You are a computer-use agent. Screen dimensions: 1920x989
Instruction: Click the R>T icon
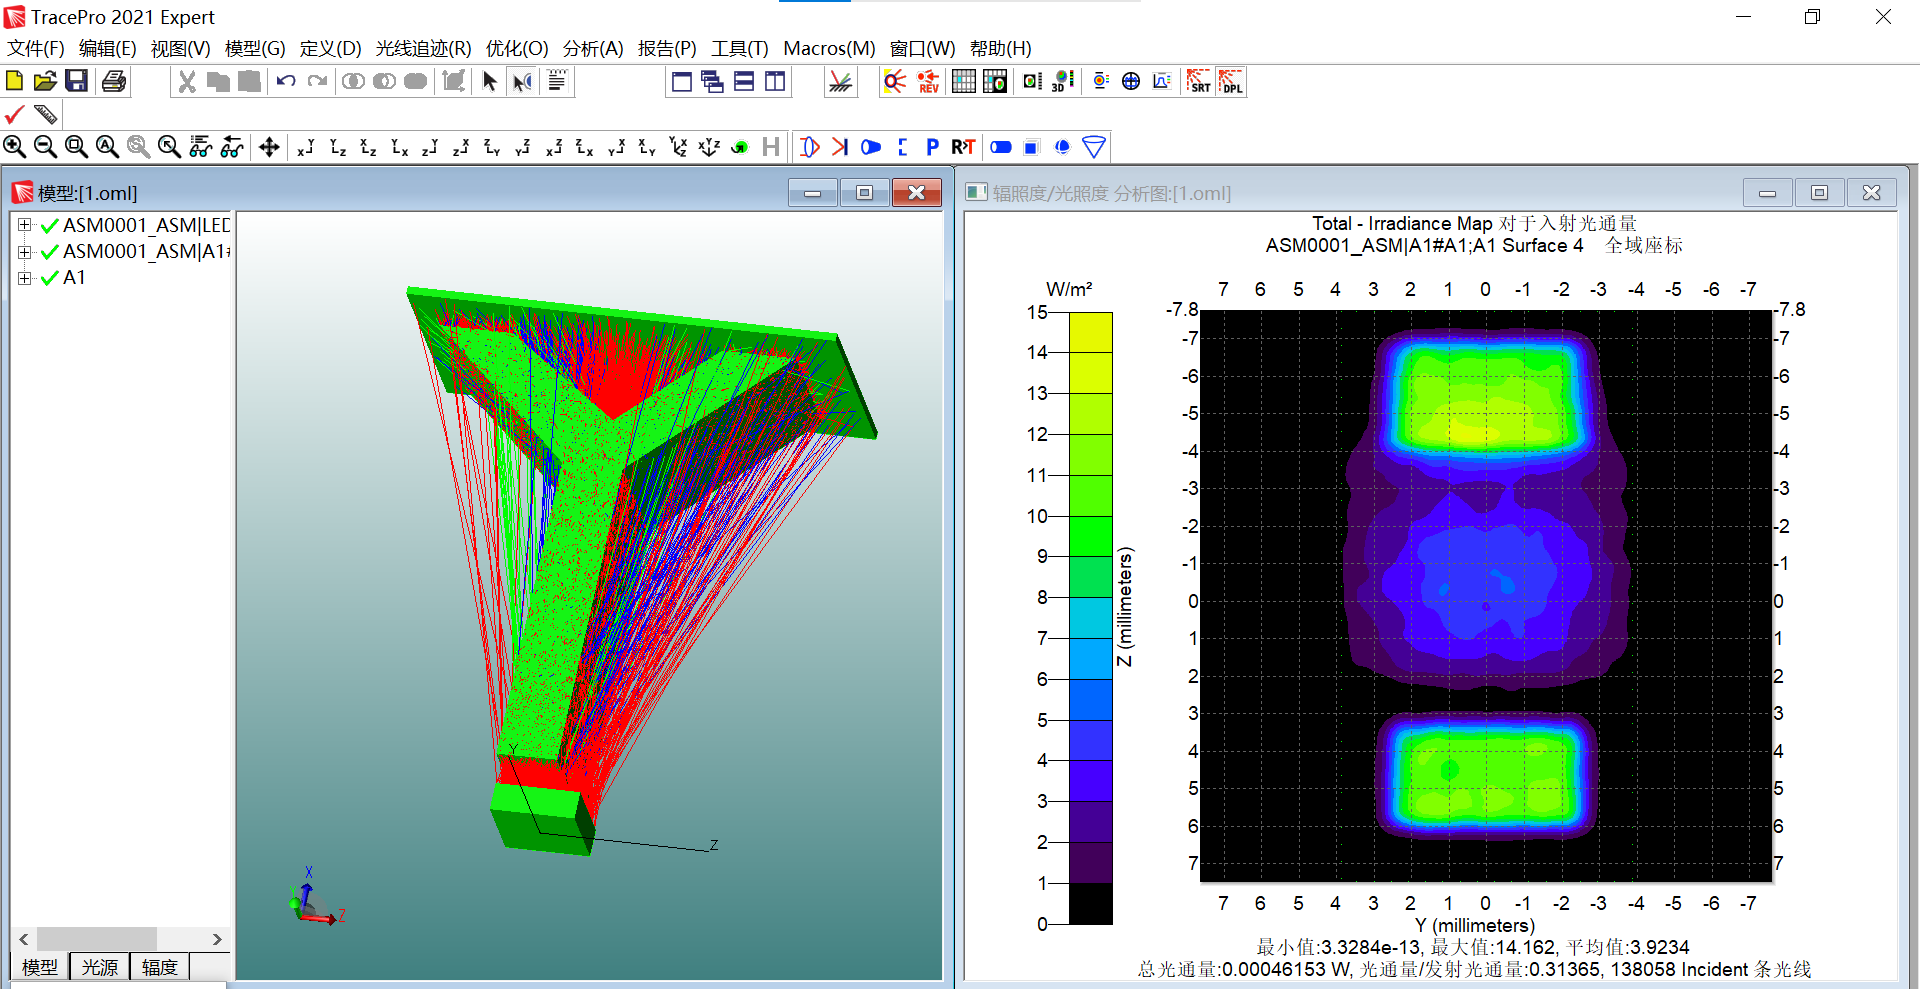point(963,147)
